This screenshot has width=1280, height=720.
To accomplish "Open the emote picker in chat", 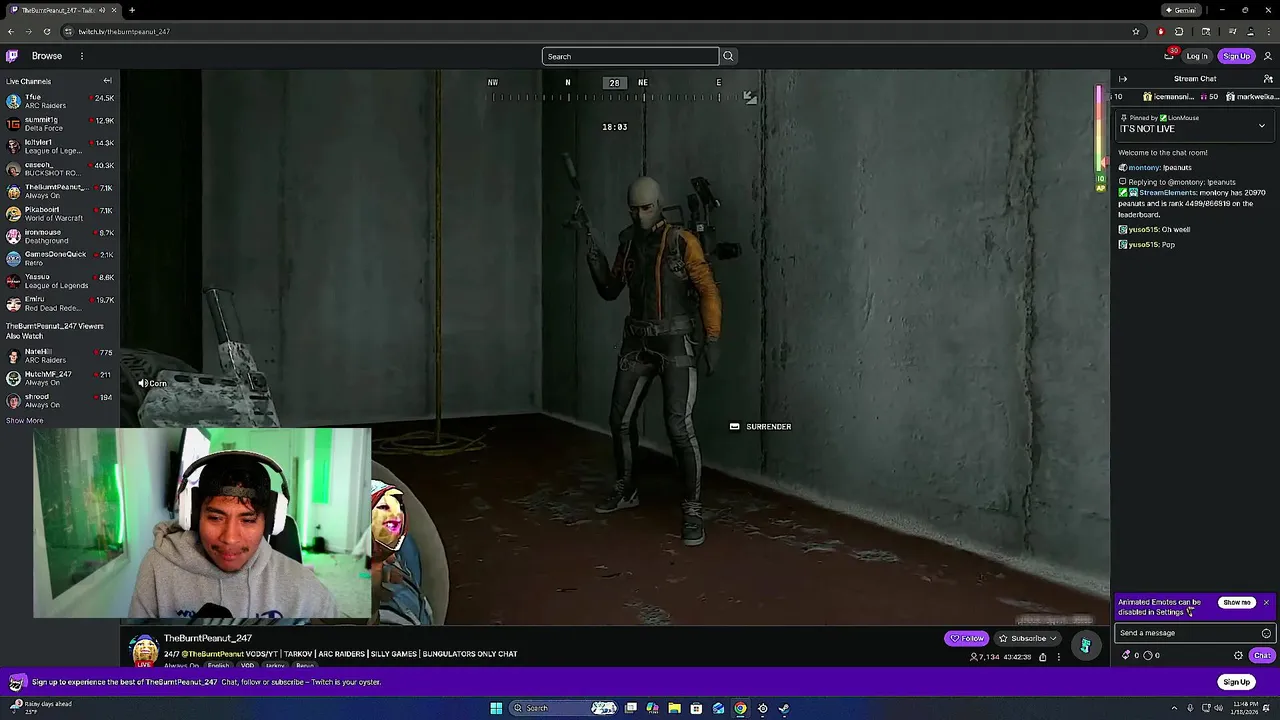I will pos(1266,633).
